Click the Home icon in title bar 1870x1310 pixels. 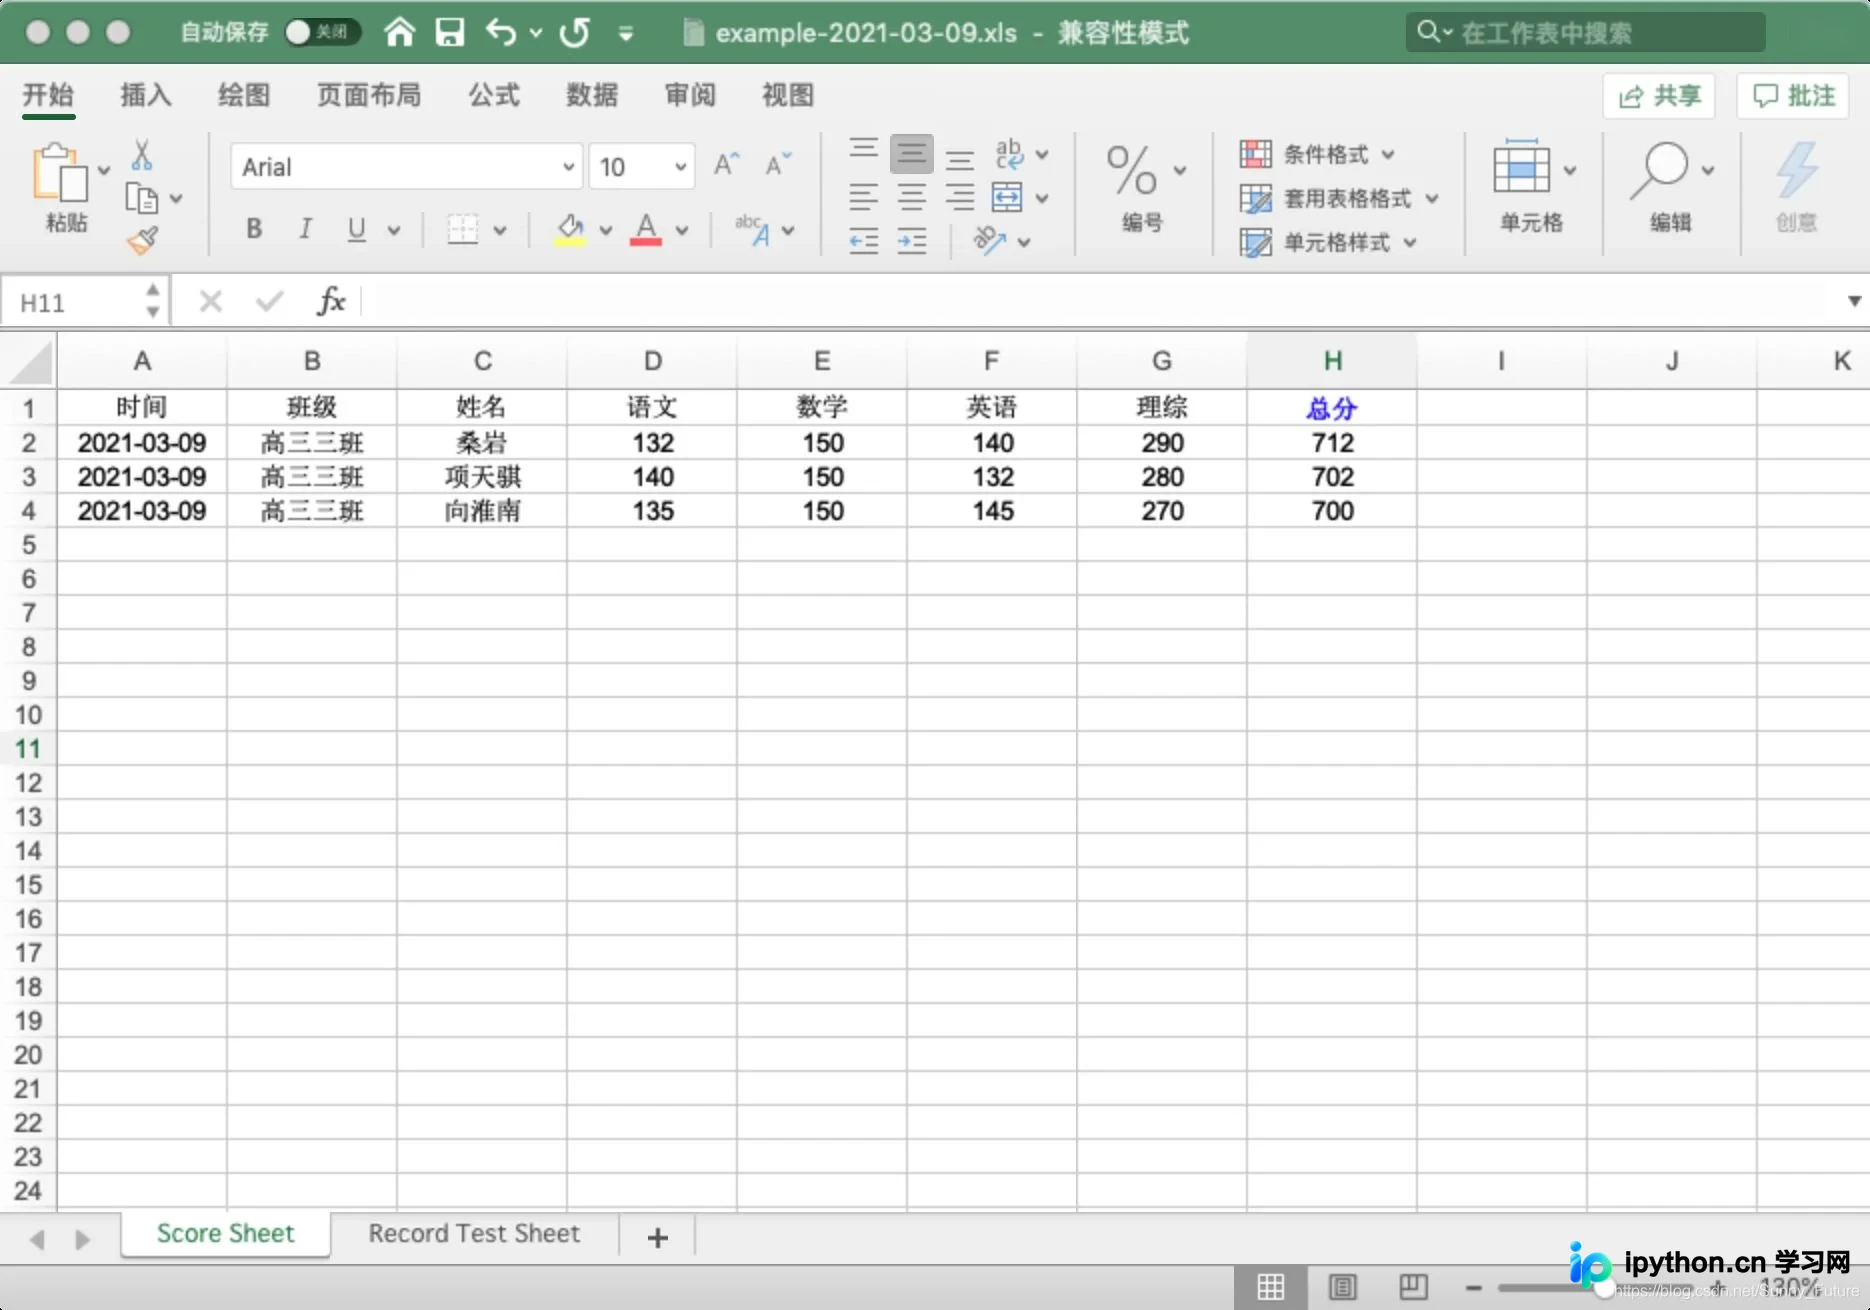pyautogui.click(x=399, y=32)
